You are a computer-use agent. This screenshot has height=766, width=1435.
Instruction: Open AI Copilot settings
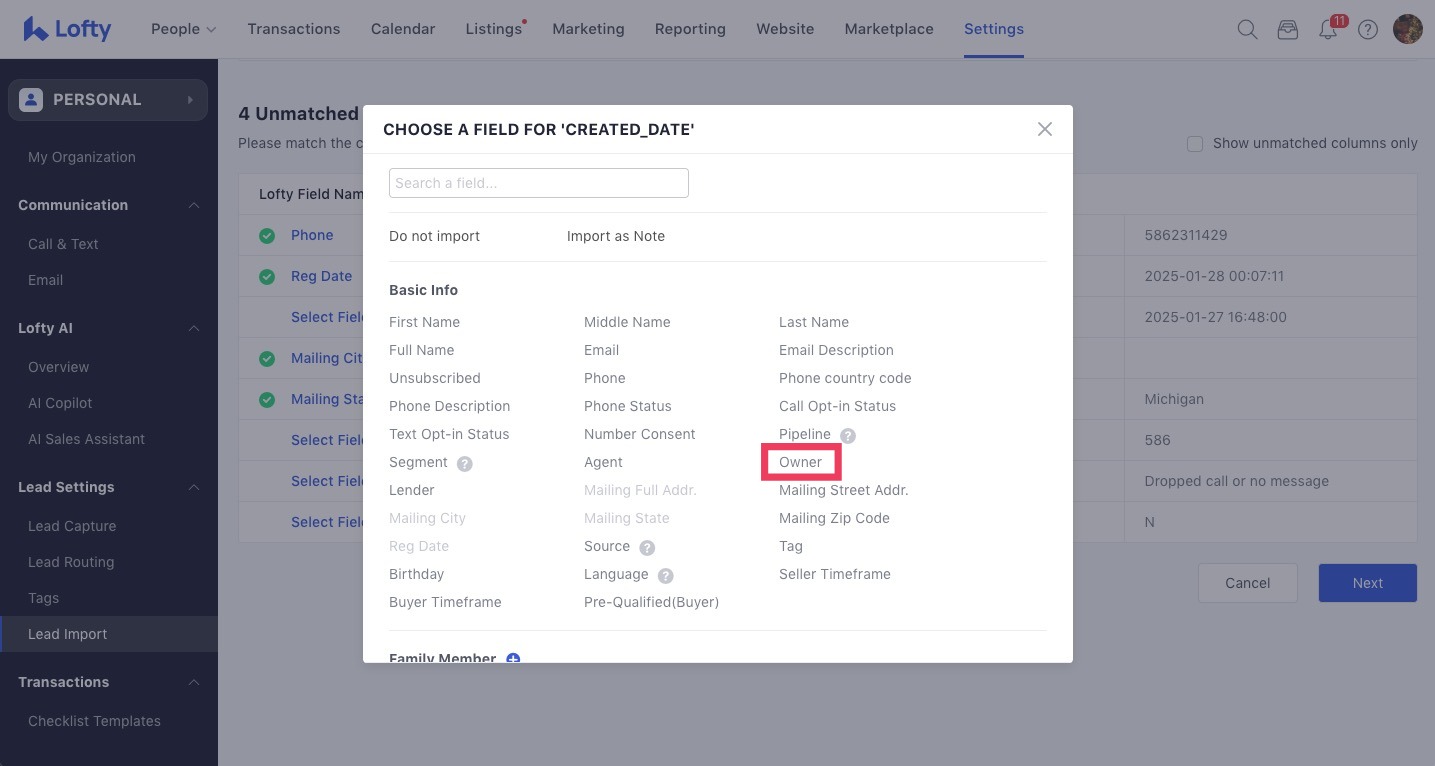click(x=60, y=403)
